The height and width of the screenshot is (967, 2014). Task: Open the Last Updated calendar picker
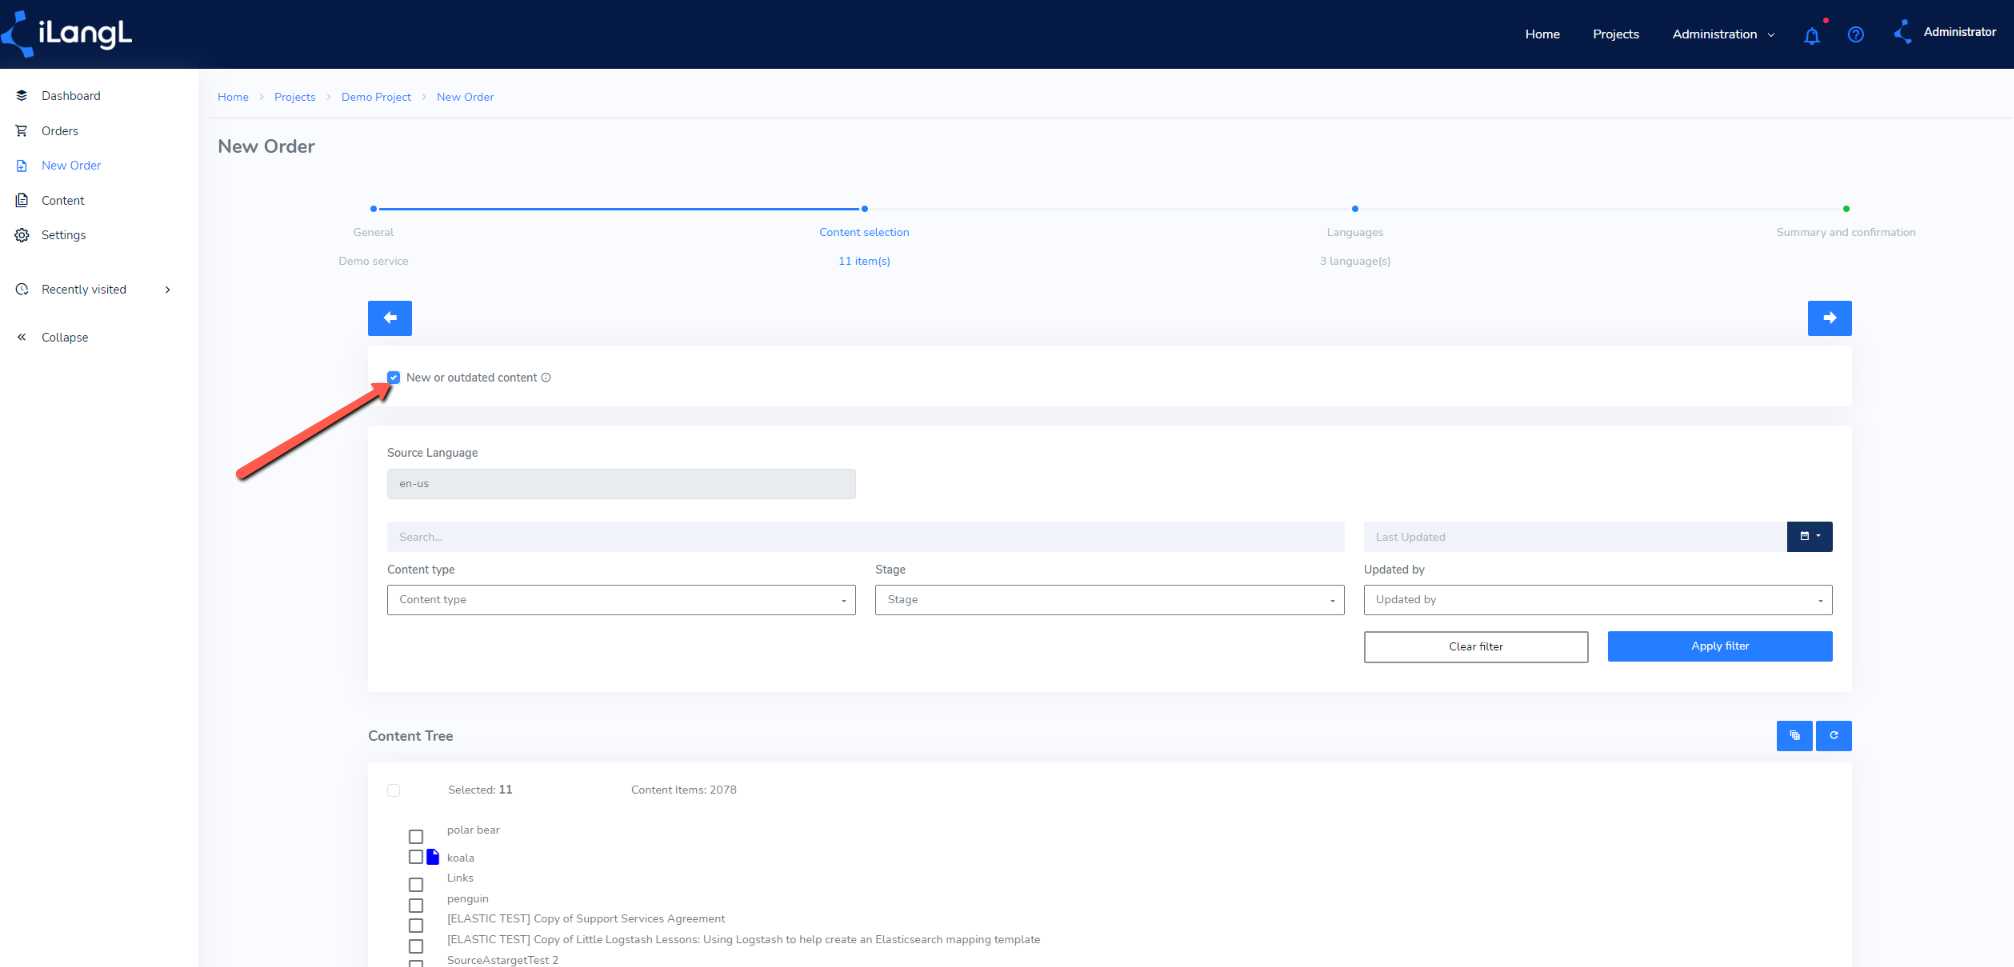tap(1810, 536)
